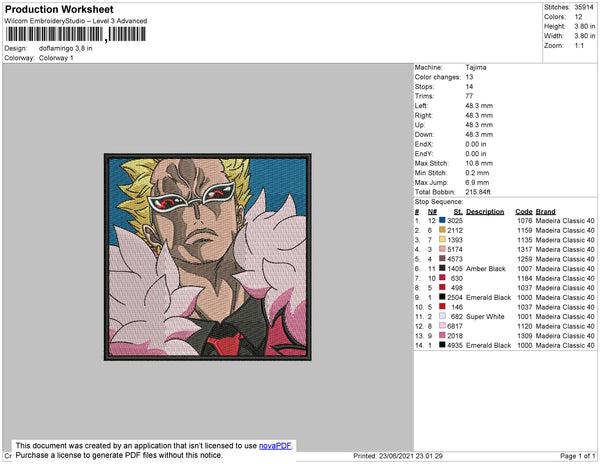Click the Color changes value 13
600x464 pixels.
coord(470,77)
